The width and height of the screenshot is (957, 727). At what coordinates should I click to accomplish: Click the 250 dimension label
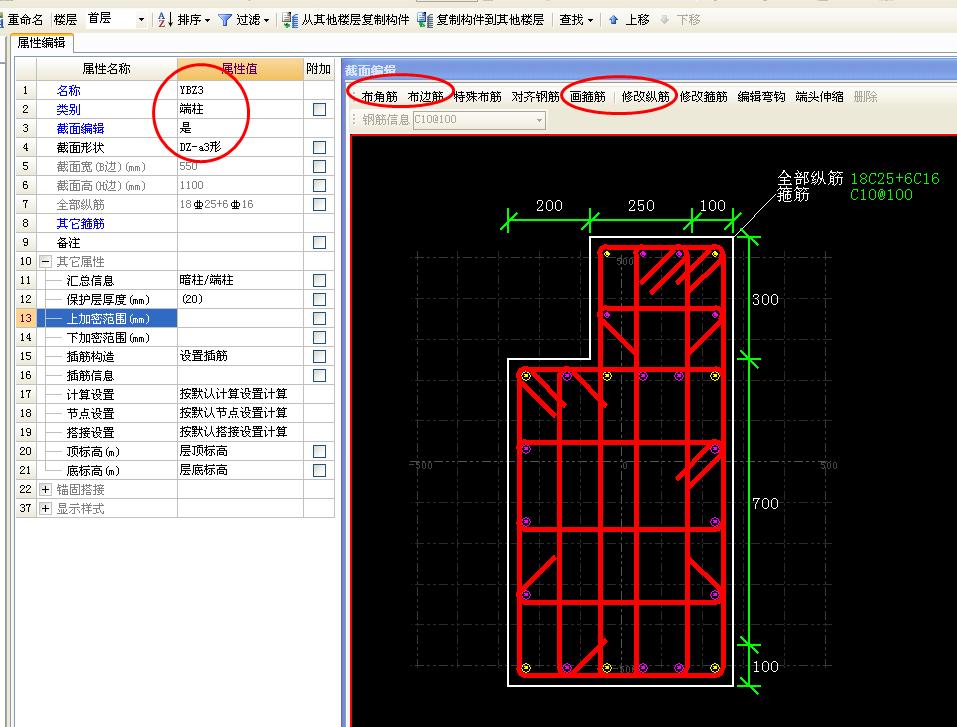(x=641, y=206)
